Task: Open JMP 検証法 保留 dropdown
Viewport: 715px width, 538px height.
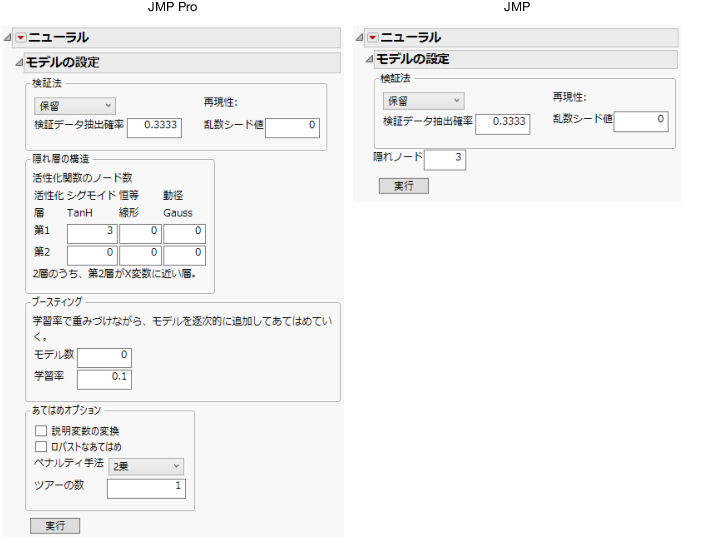Action: click(424, 101)
